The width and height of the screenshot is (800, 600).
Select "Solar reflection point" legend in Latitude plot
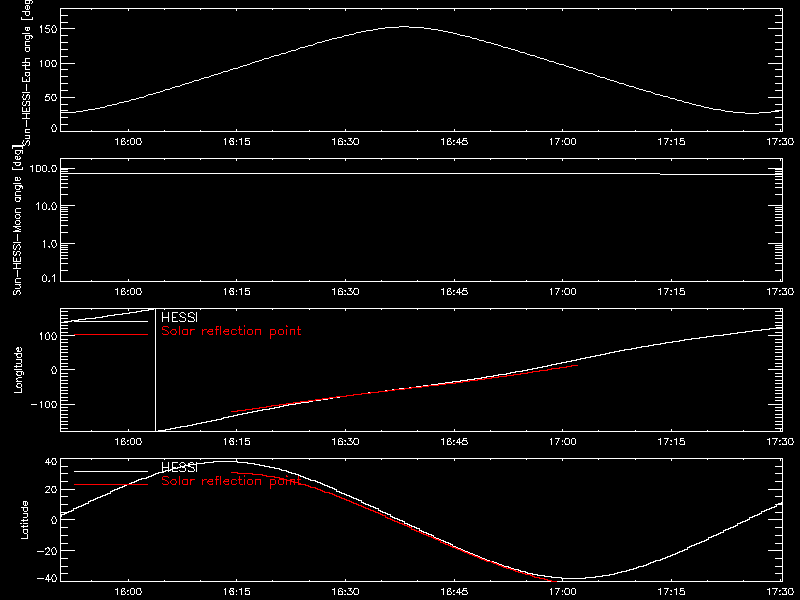click(231, 481)
